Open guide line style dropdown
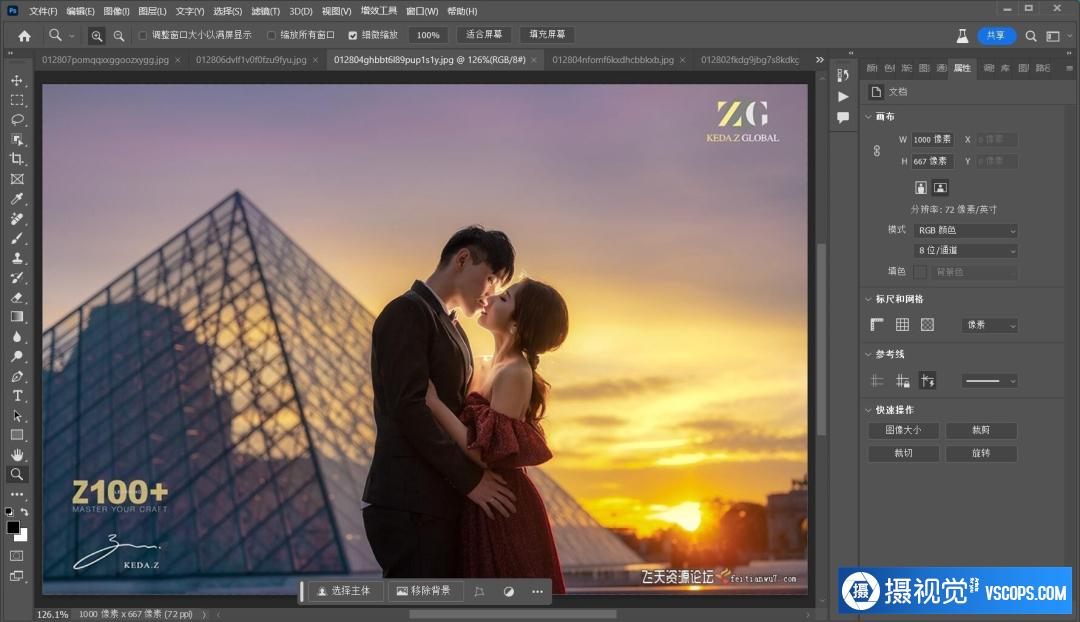 pos(988,380)
